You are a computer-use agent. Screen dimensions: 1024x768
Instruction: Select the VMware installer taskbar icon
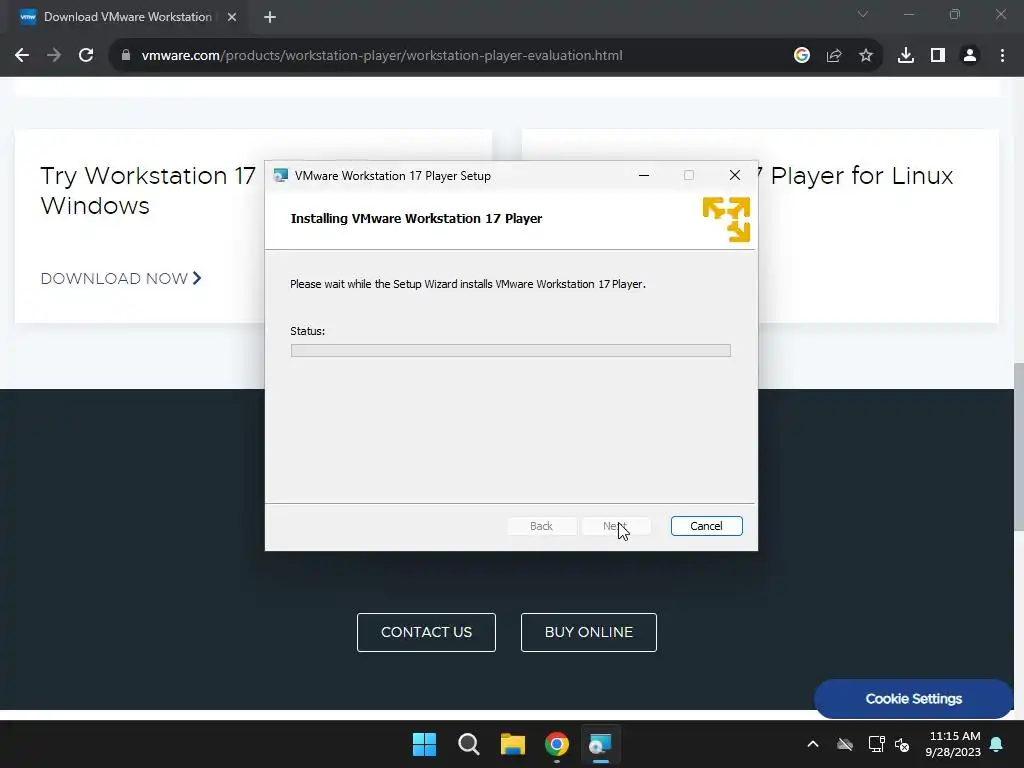600,744
